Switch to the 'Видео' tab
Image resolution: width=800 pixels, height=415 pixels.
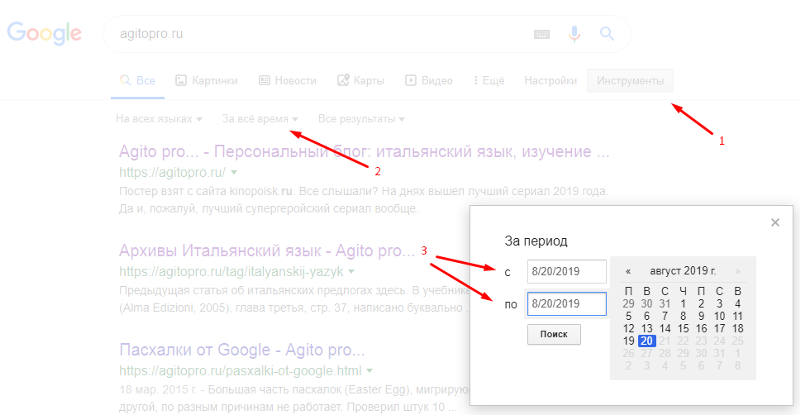429,81
